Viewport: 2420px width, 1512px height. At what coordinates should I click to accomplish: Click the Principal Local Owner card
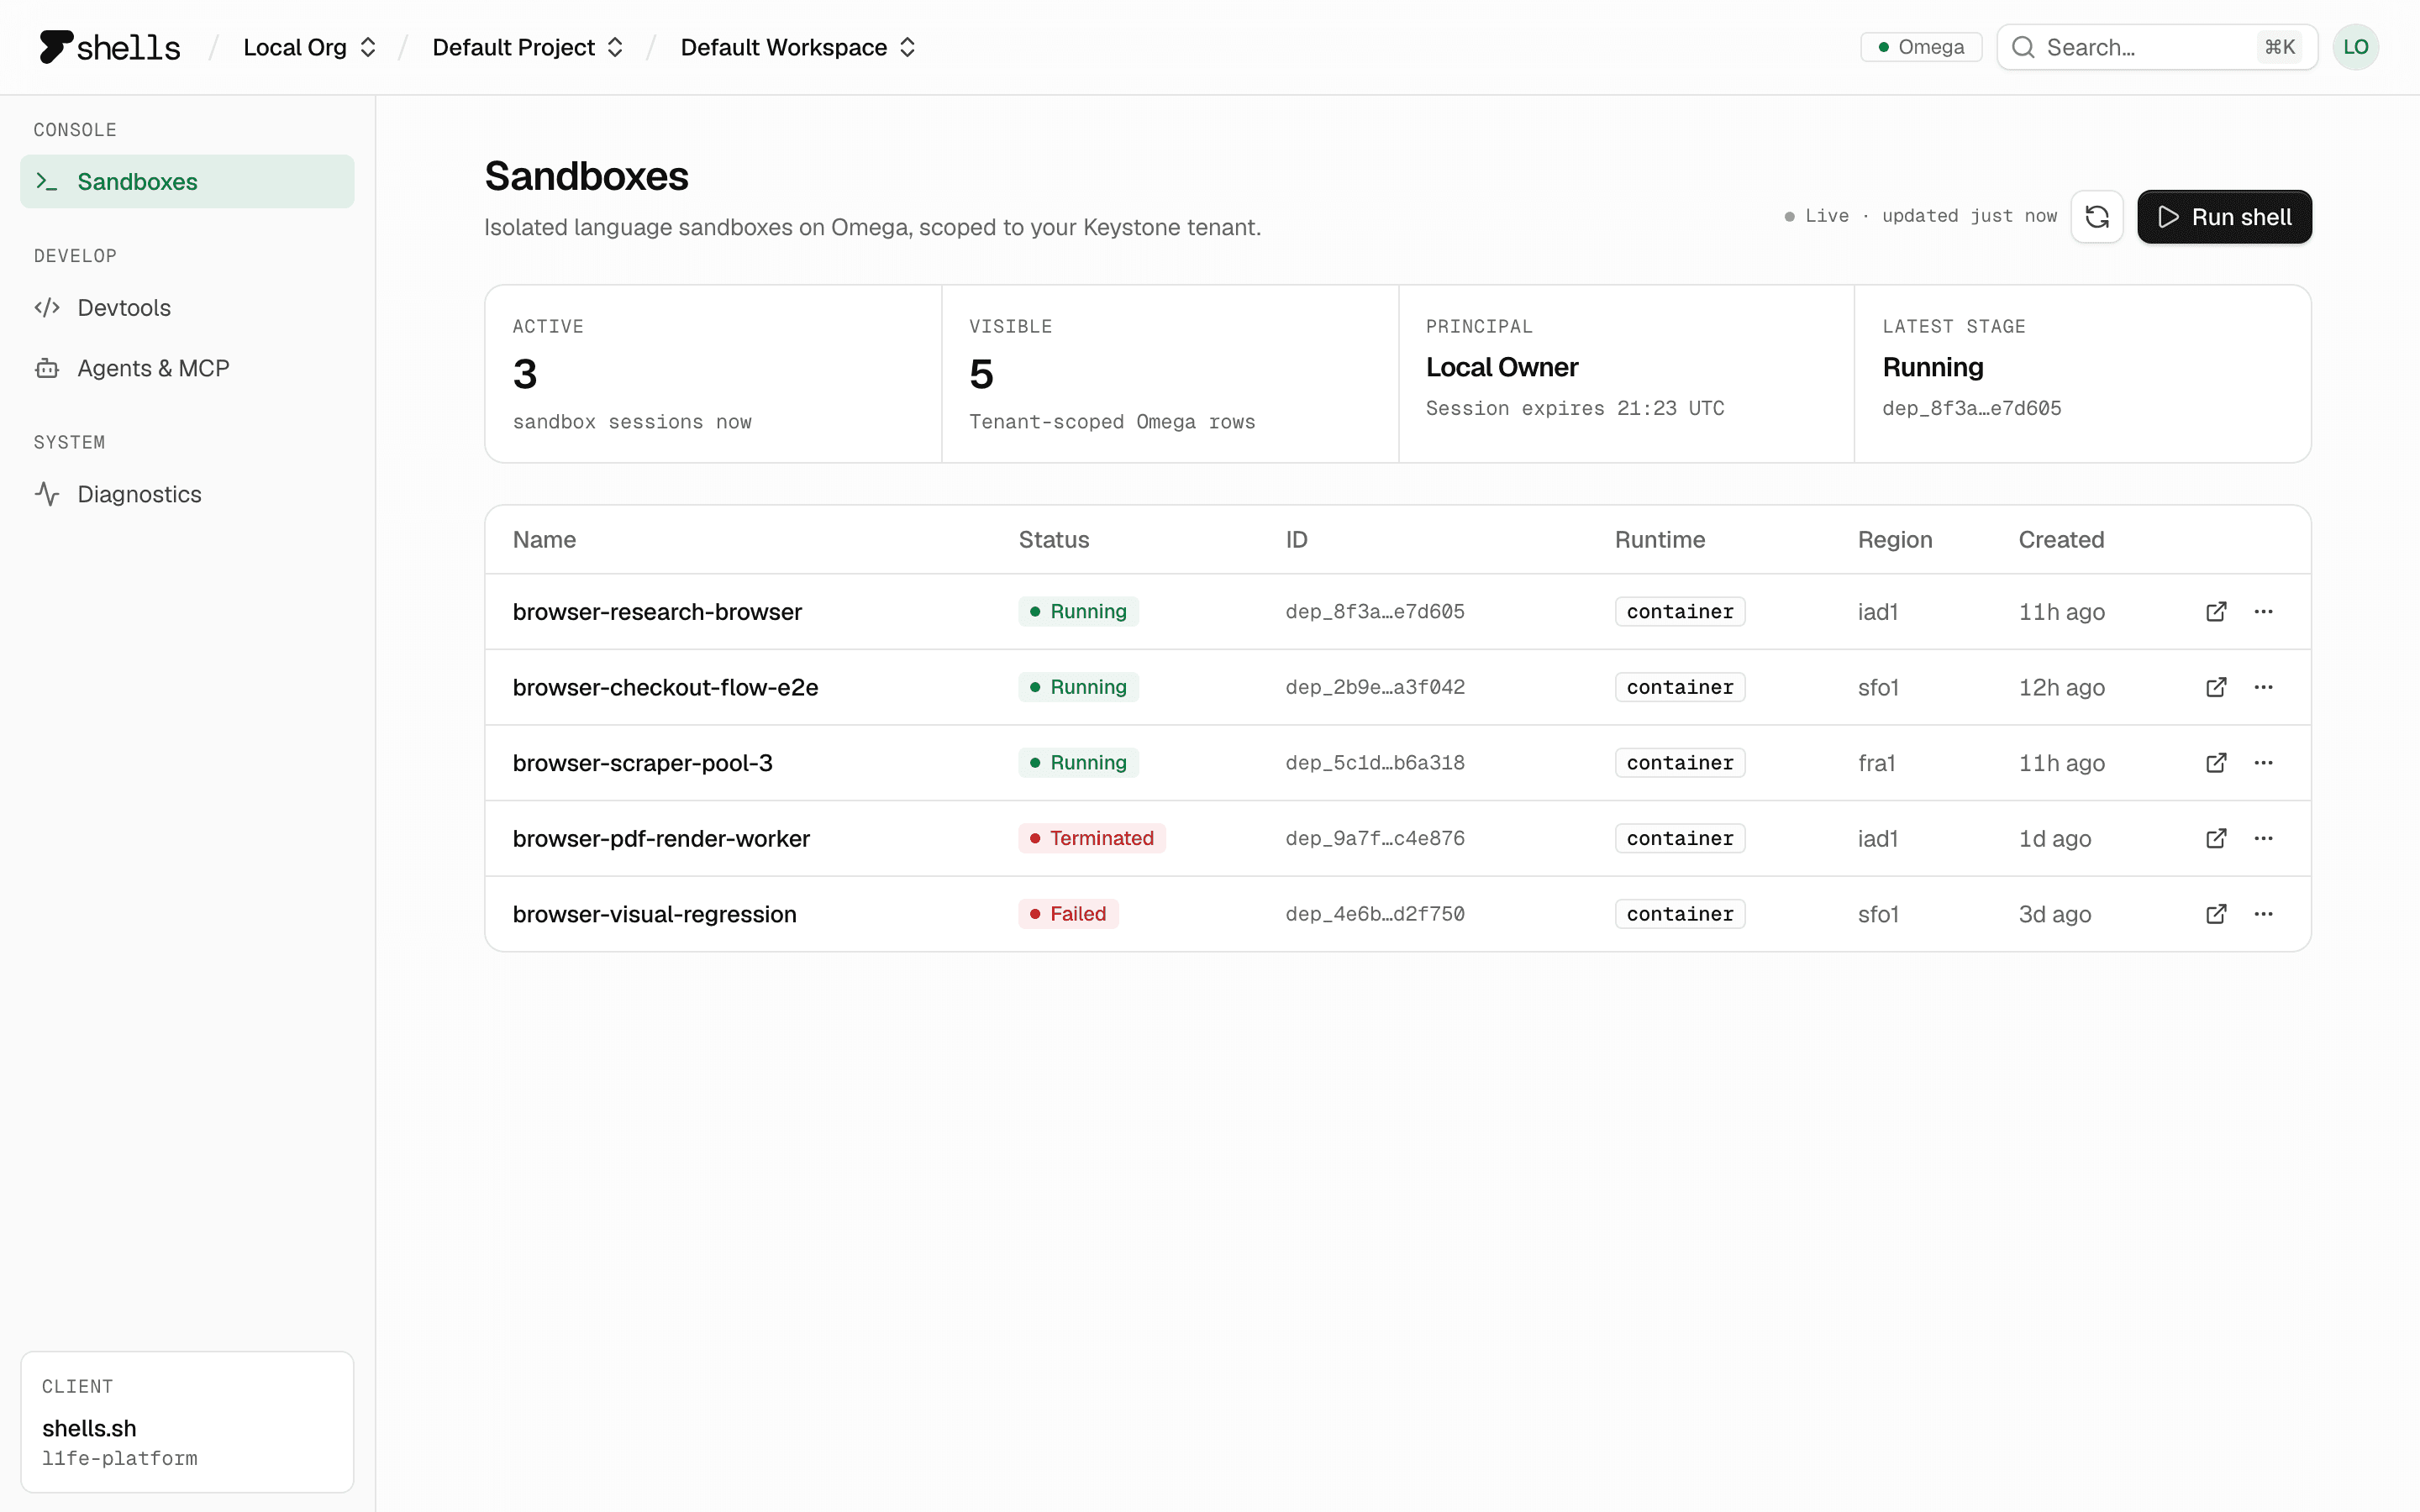click(1626, 374)
